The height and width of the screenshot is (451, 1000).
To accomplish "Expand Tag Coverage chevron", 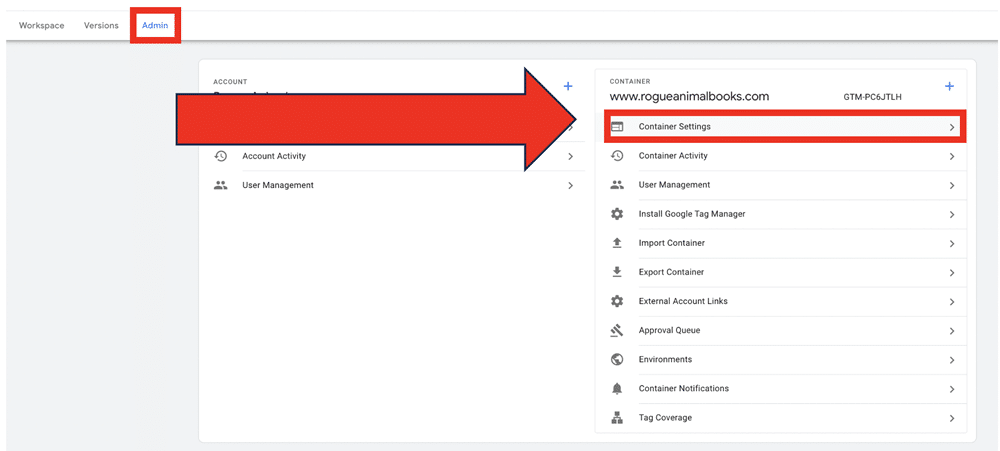I will (952, 418).
